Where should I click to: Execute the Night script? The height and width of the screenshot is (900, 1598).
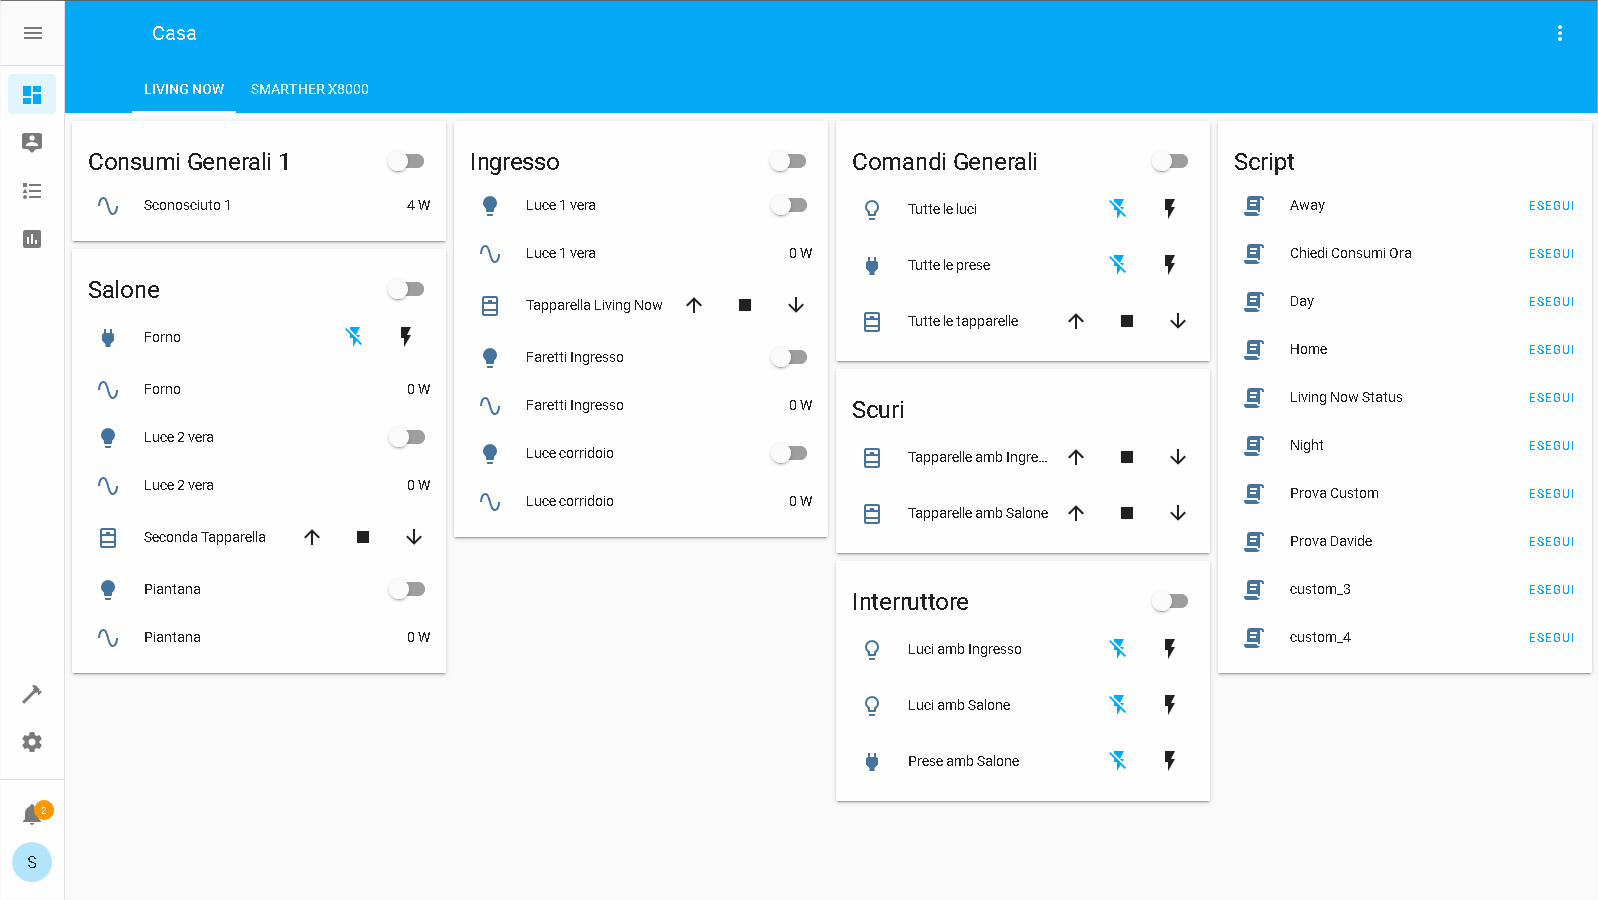(x=1551, y=446)
